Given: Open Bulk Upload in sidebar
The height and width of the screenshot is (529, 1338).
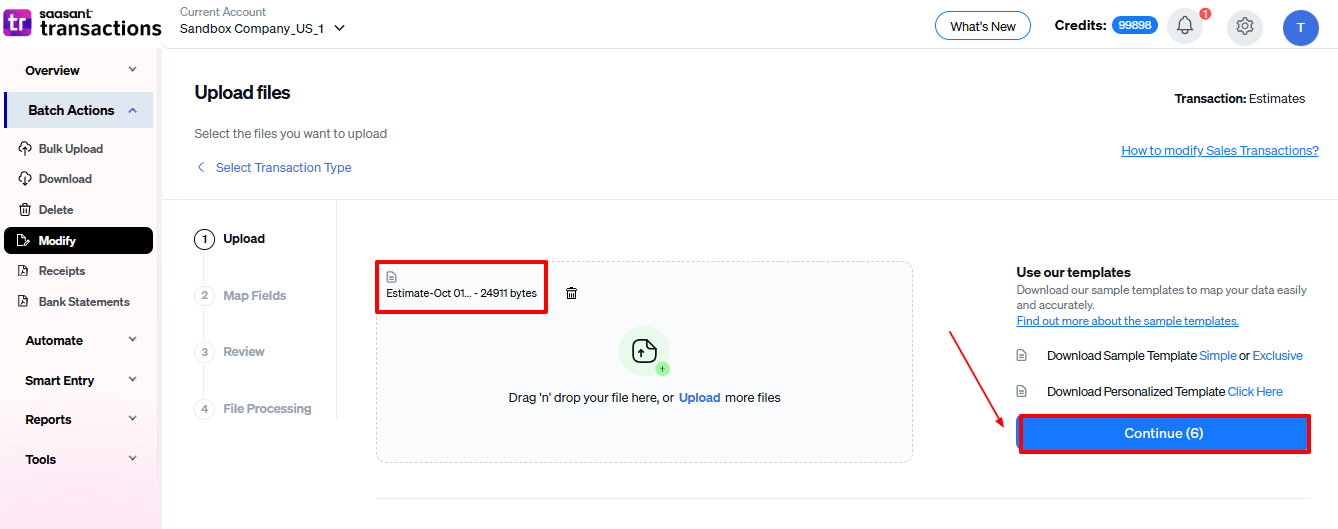Looking at the screenshot, I should click(70, 149).
